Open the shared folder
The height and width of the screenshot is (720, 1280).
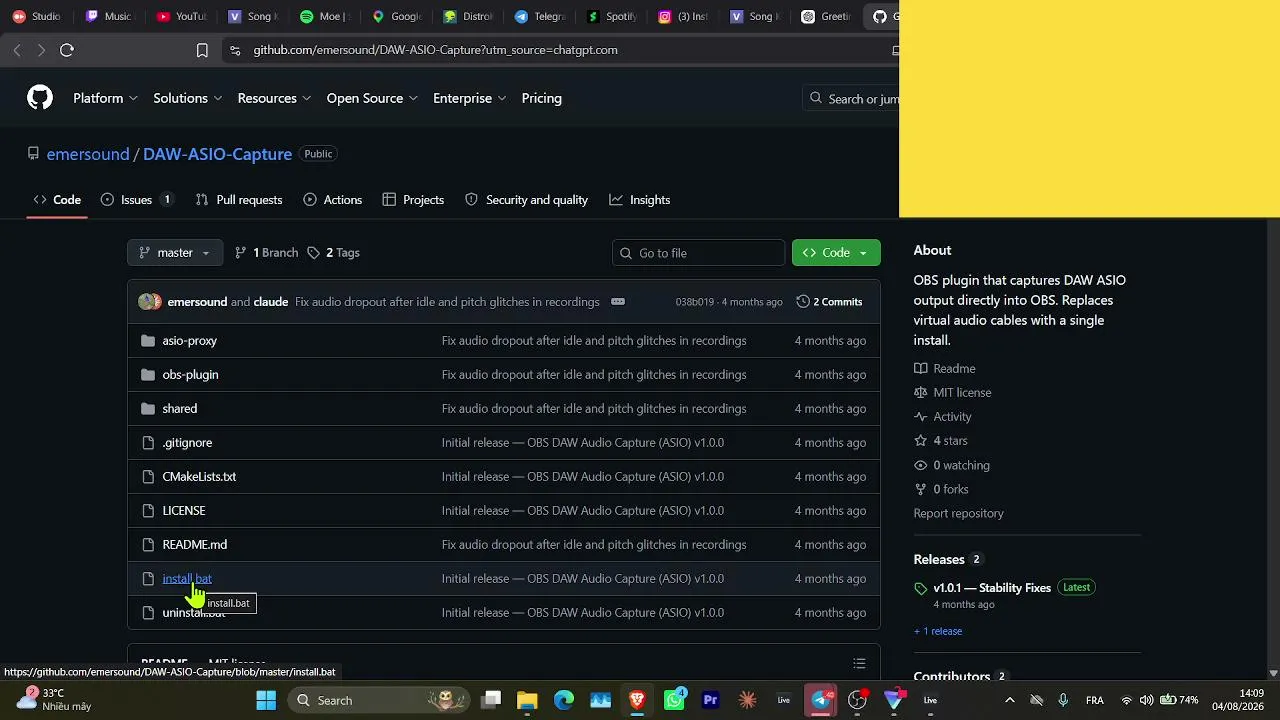pos(180,409)
